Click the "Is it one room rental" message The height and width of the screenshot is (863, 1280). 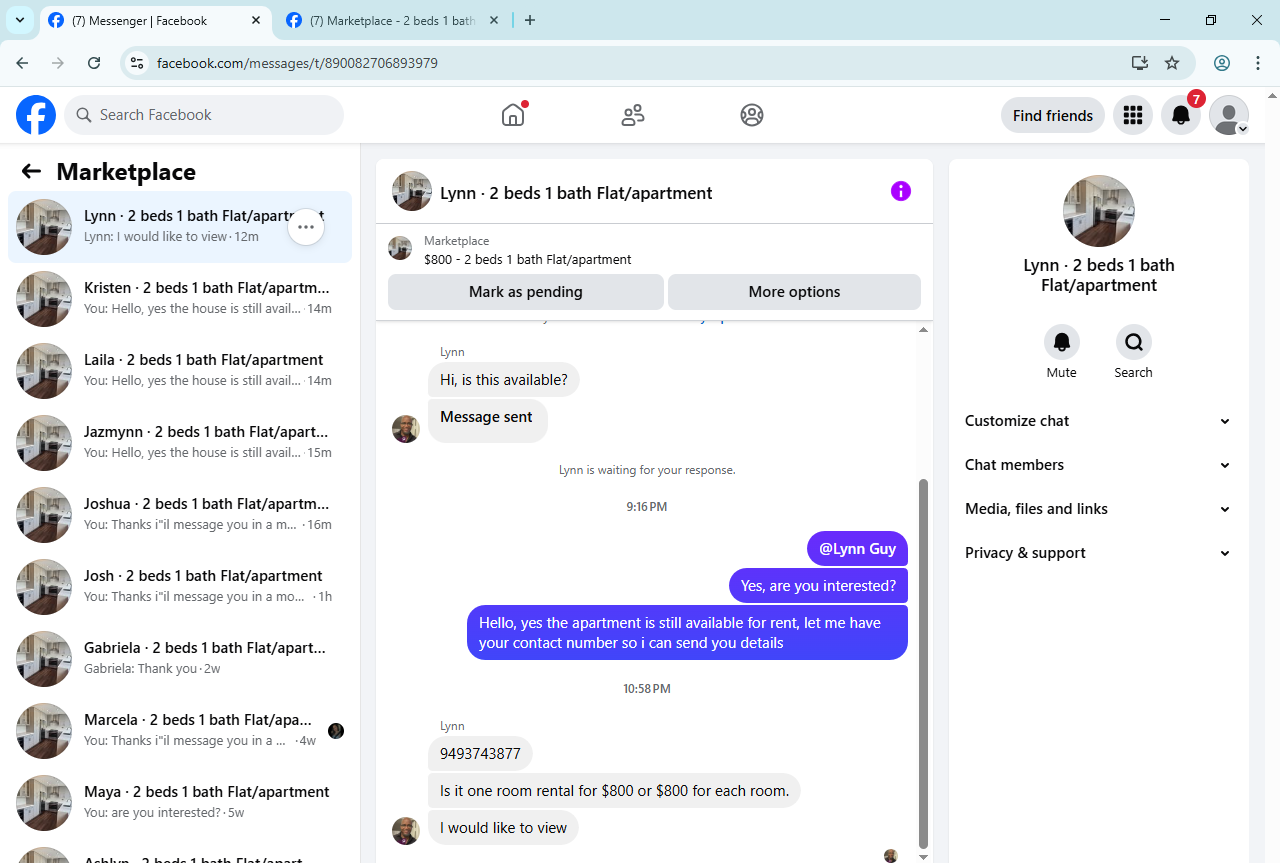coord(614,791)
